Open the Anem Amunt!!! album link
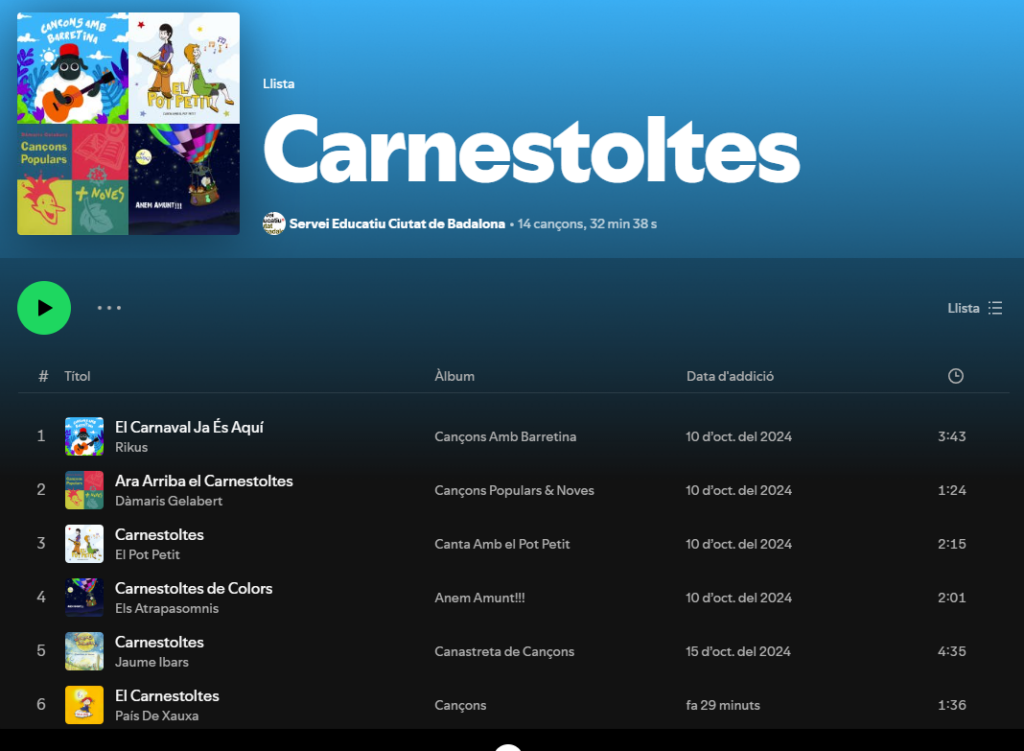The height and width of the screenshot is (751, 1024). tap(479, 598)
